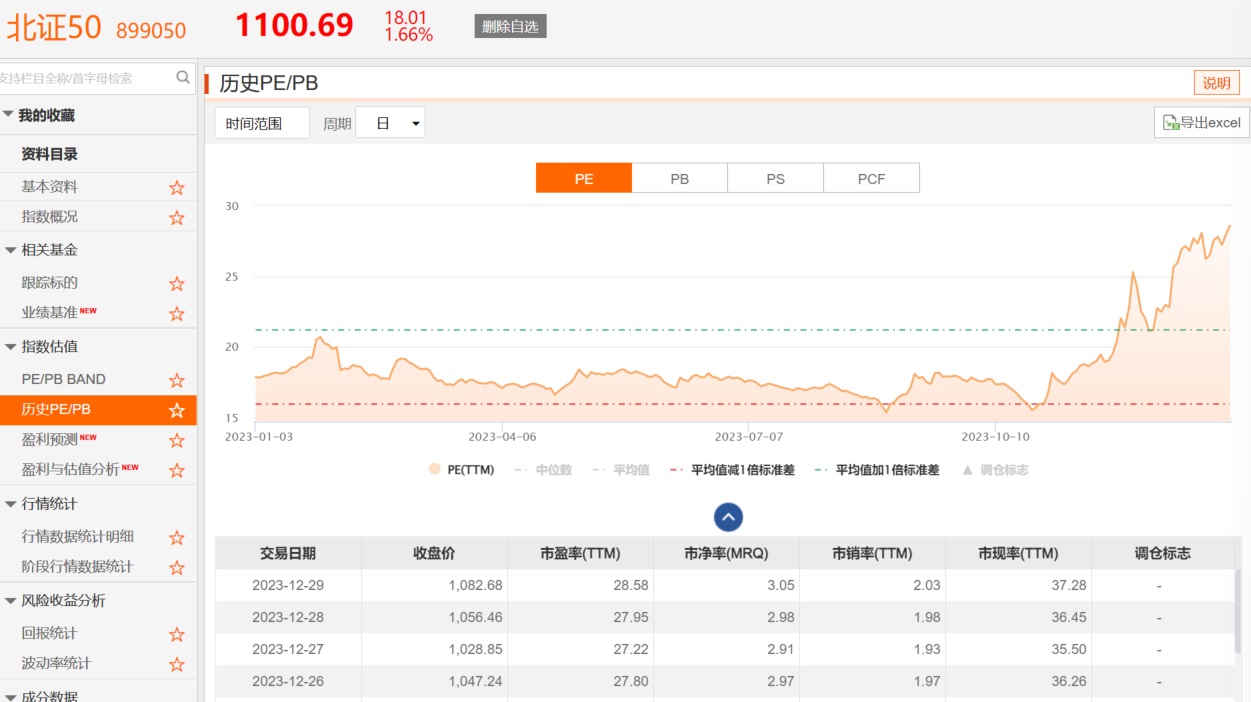Screen dimensions: 1251x702
Task: Export data using 导出excel button
Action: 1201,122
